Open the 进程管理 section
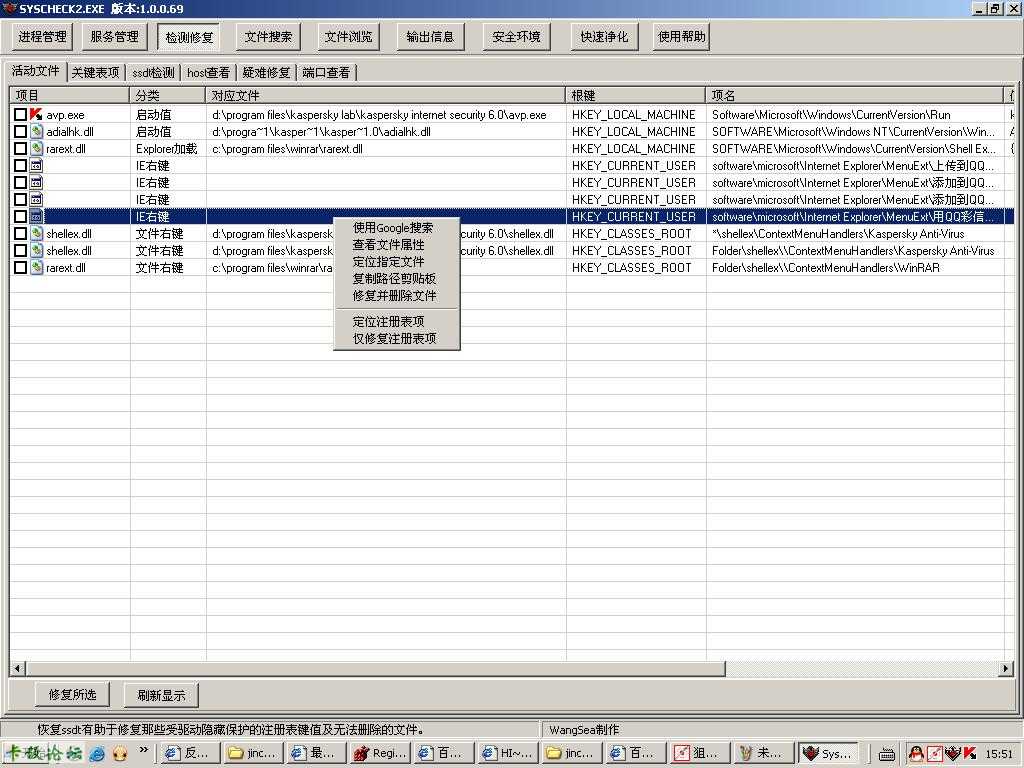The height and width of the screenshot is (768, 1024). point(42,37)
